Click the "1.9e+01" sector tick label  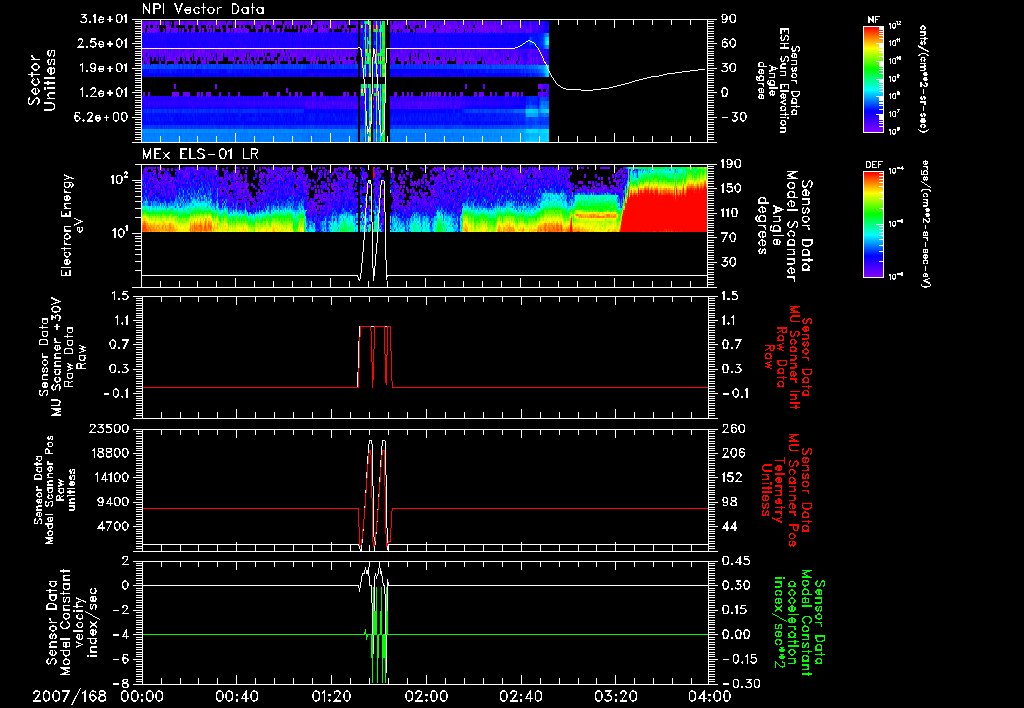[x=104, y=68]
